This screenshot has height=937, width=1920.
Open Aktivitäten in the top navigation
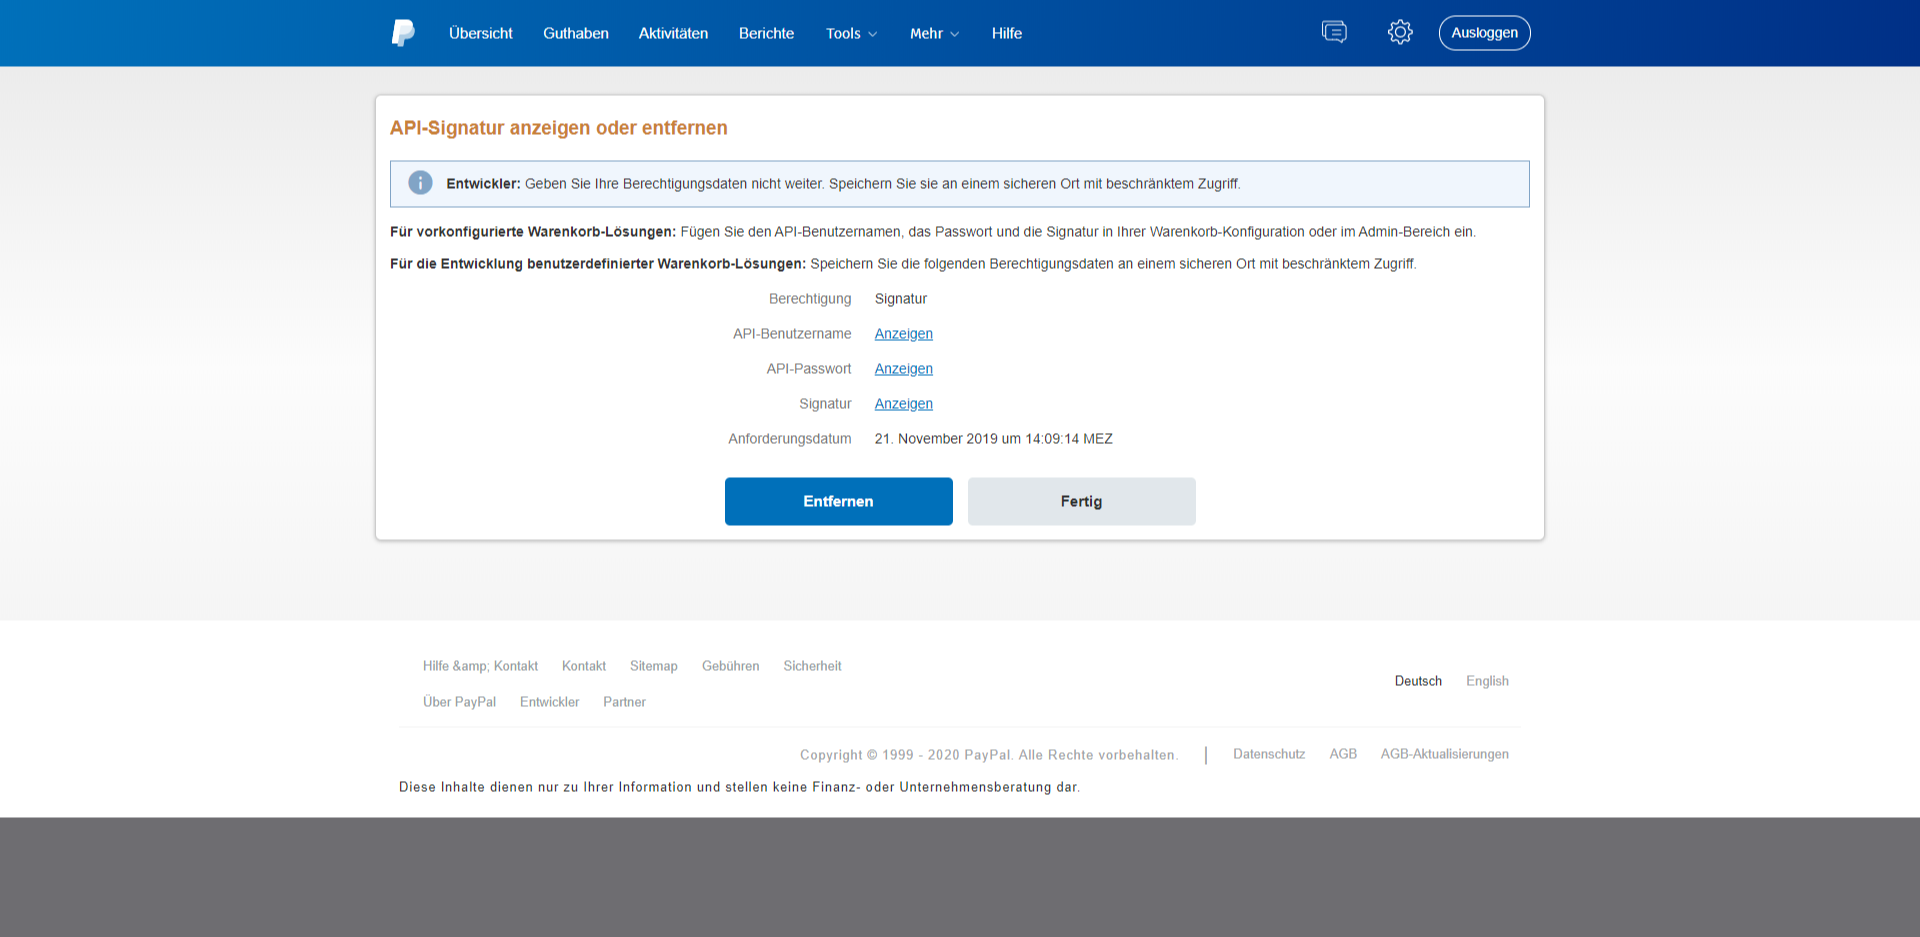(673, 34)
